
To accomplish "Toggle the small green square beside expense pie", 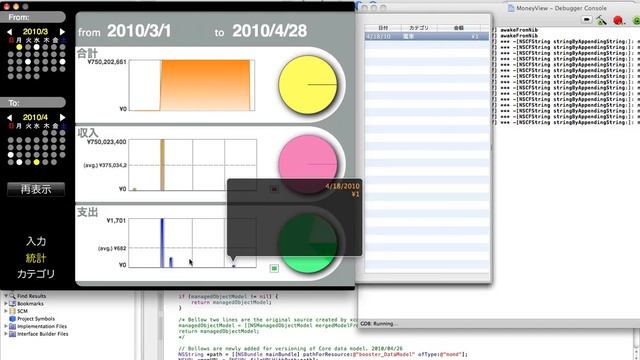I will pos(274,268).
